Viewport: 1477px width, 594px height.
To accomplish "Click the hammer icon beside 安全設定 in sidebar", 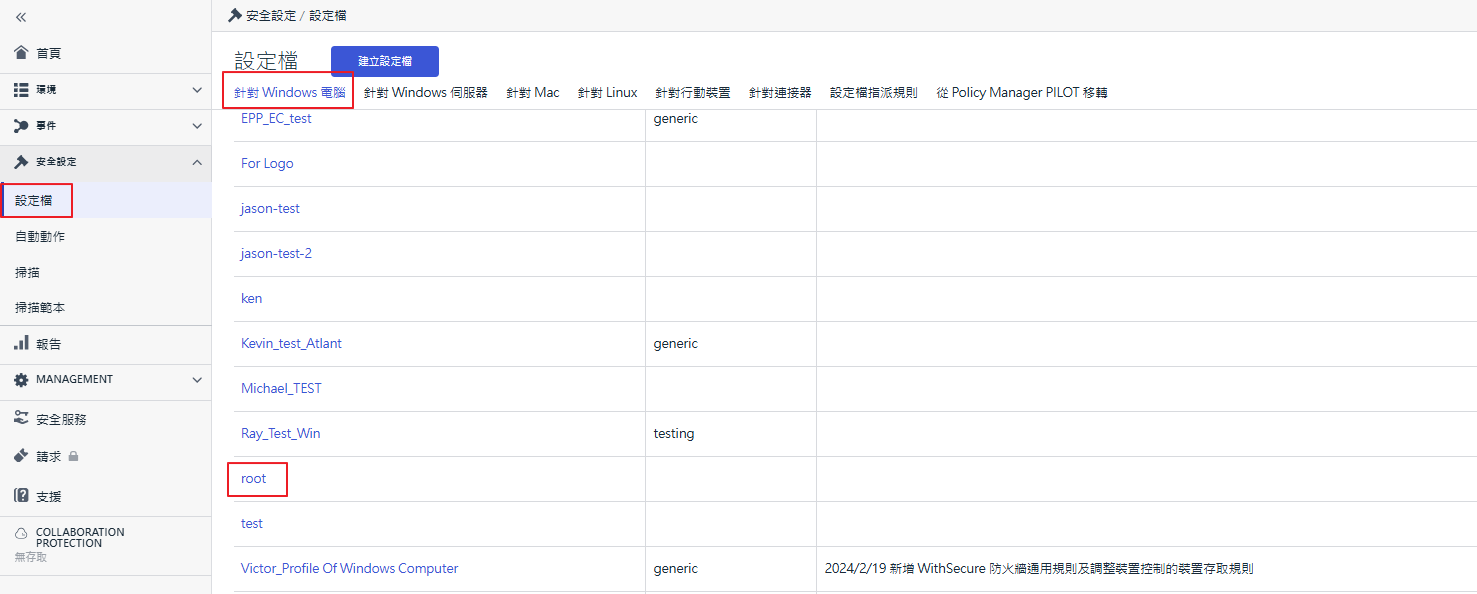I will tap(22, 162).
